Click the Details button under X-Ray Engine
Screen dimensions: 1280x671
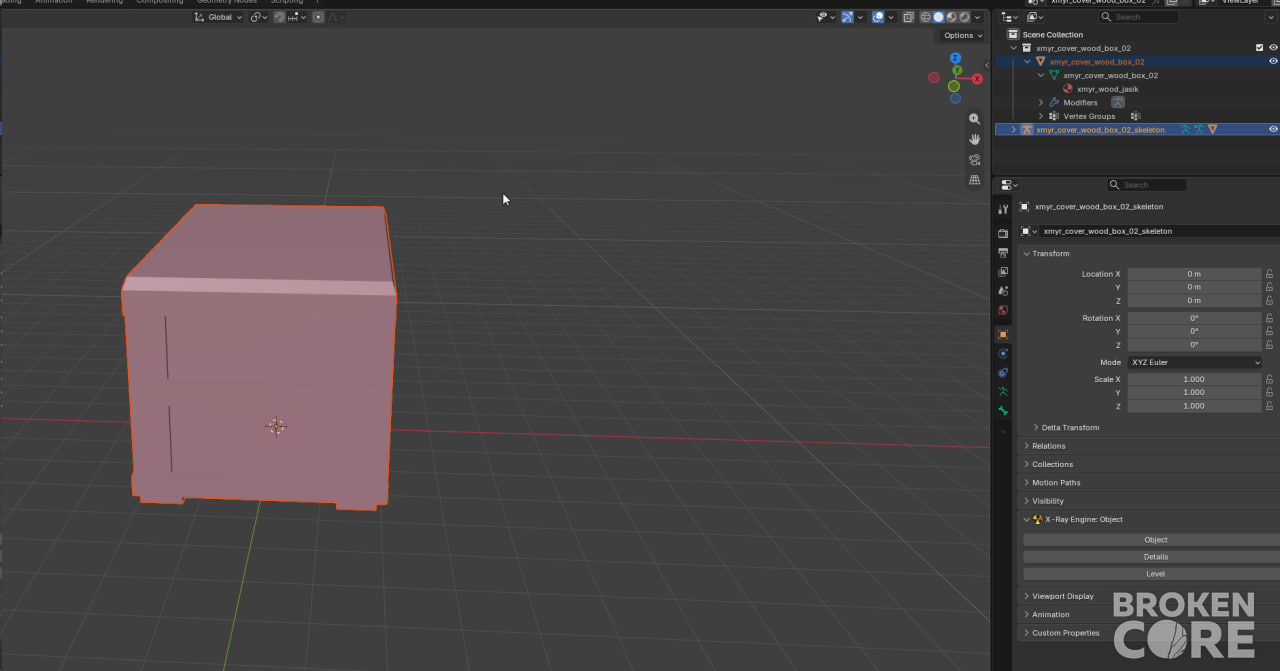coord(1155,557)
